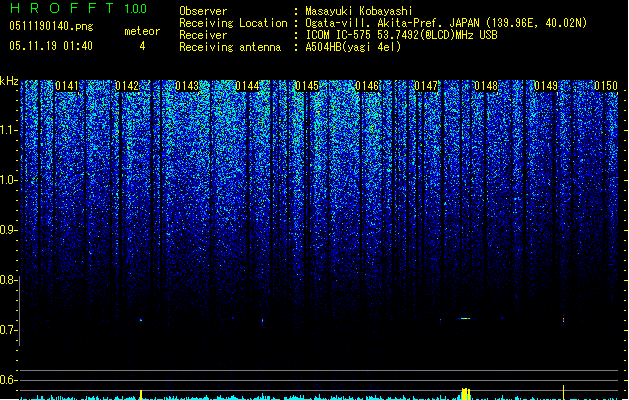This screenshot has width=629, height=400.
Task: Click the 0.8 kHz axis tick label
Action: tap(8, 280)
